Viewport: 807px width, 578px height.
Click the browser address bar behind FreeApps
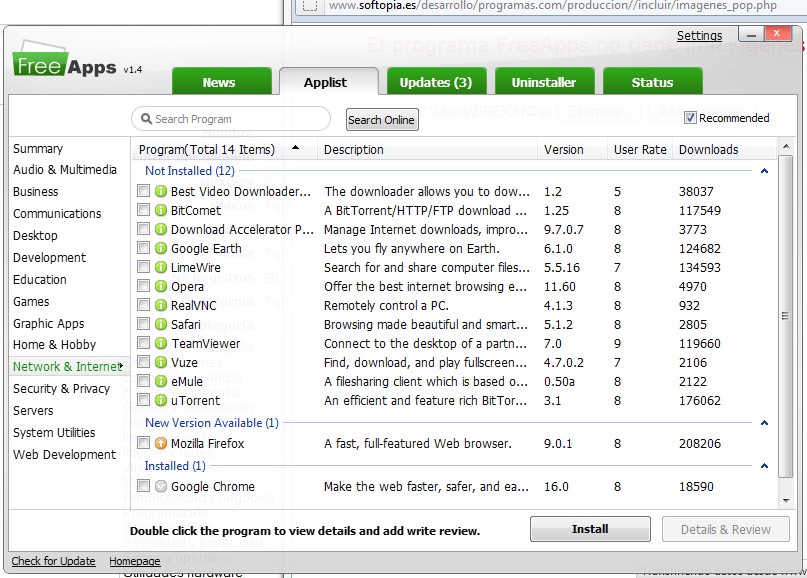coord(553,6)
